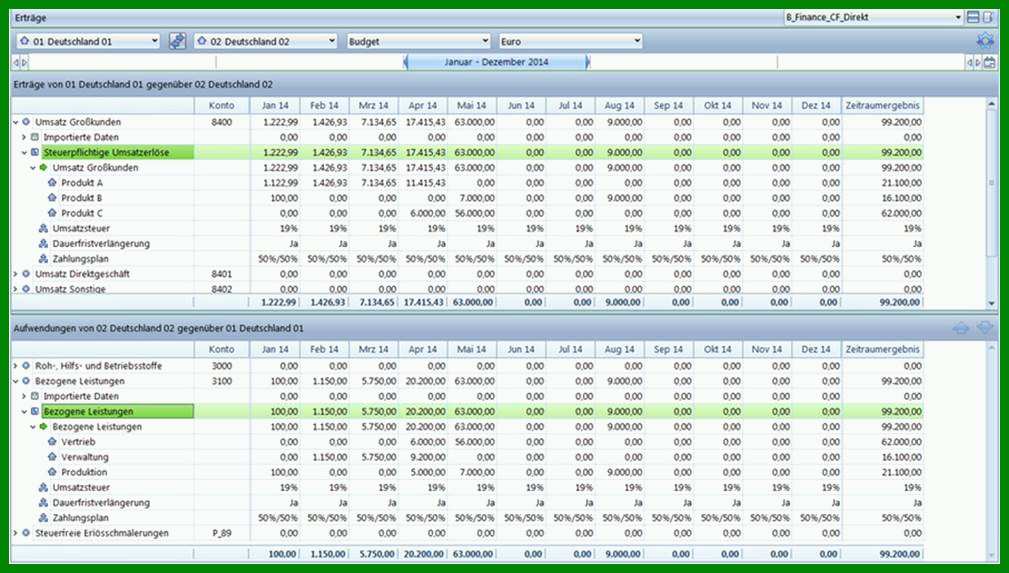Click the down arrow in the Aufwendungen header
Screen dimensions: 1009x573
tap(985, 328)
